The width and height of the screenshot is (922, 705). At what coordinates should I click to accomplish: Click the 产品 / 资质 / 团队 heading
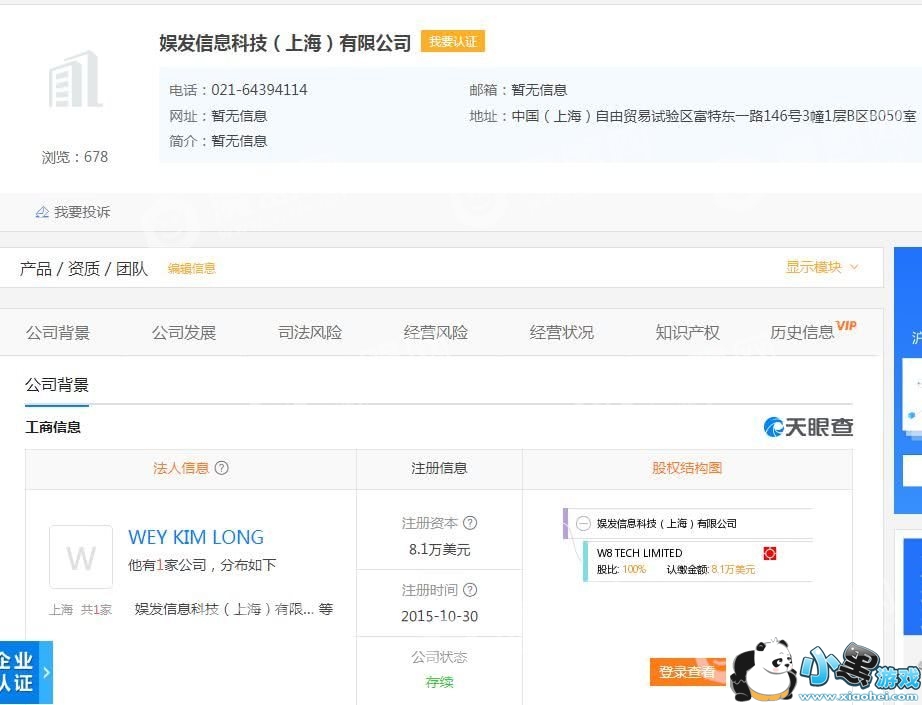(x=83, y=269)
